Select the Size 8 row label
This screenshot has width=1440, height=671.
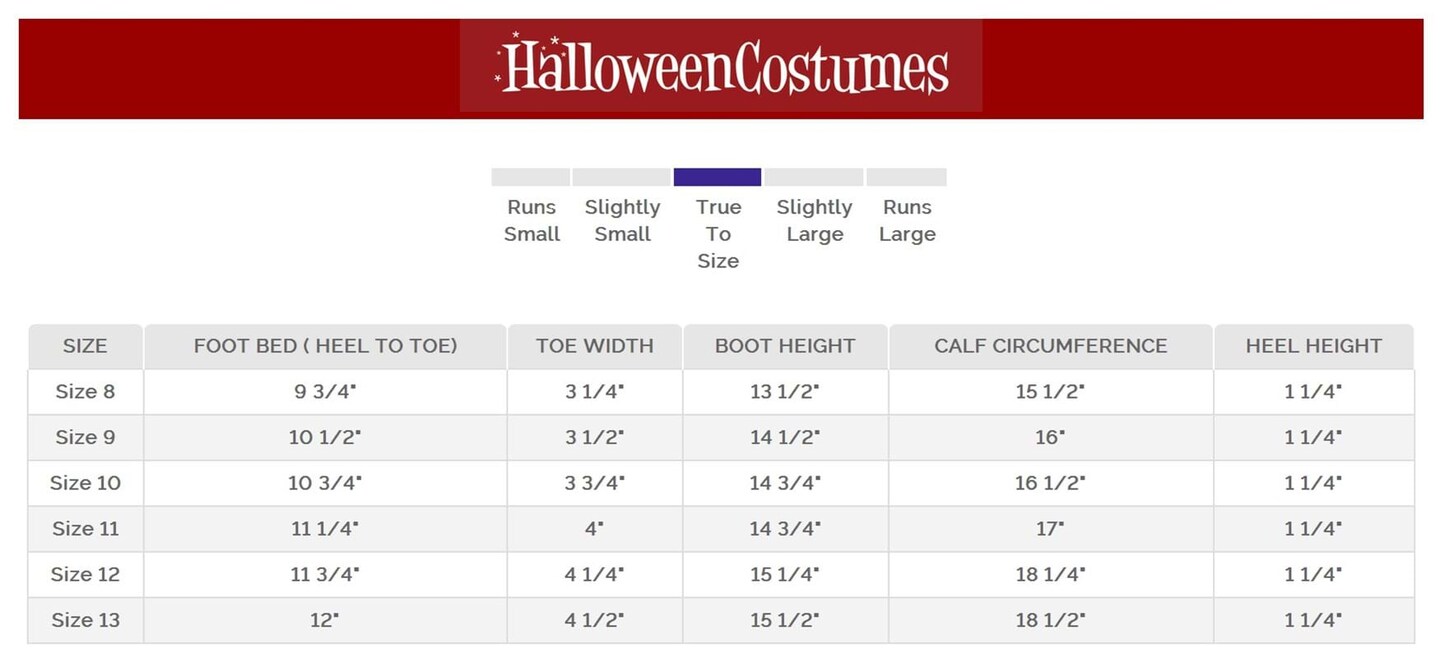(85, 392)
